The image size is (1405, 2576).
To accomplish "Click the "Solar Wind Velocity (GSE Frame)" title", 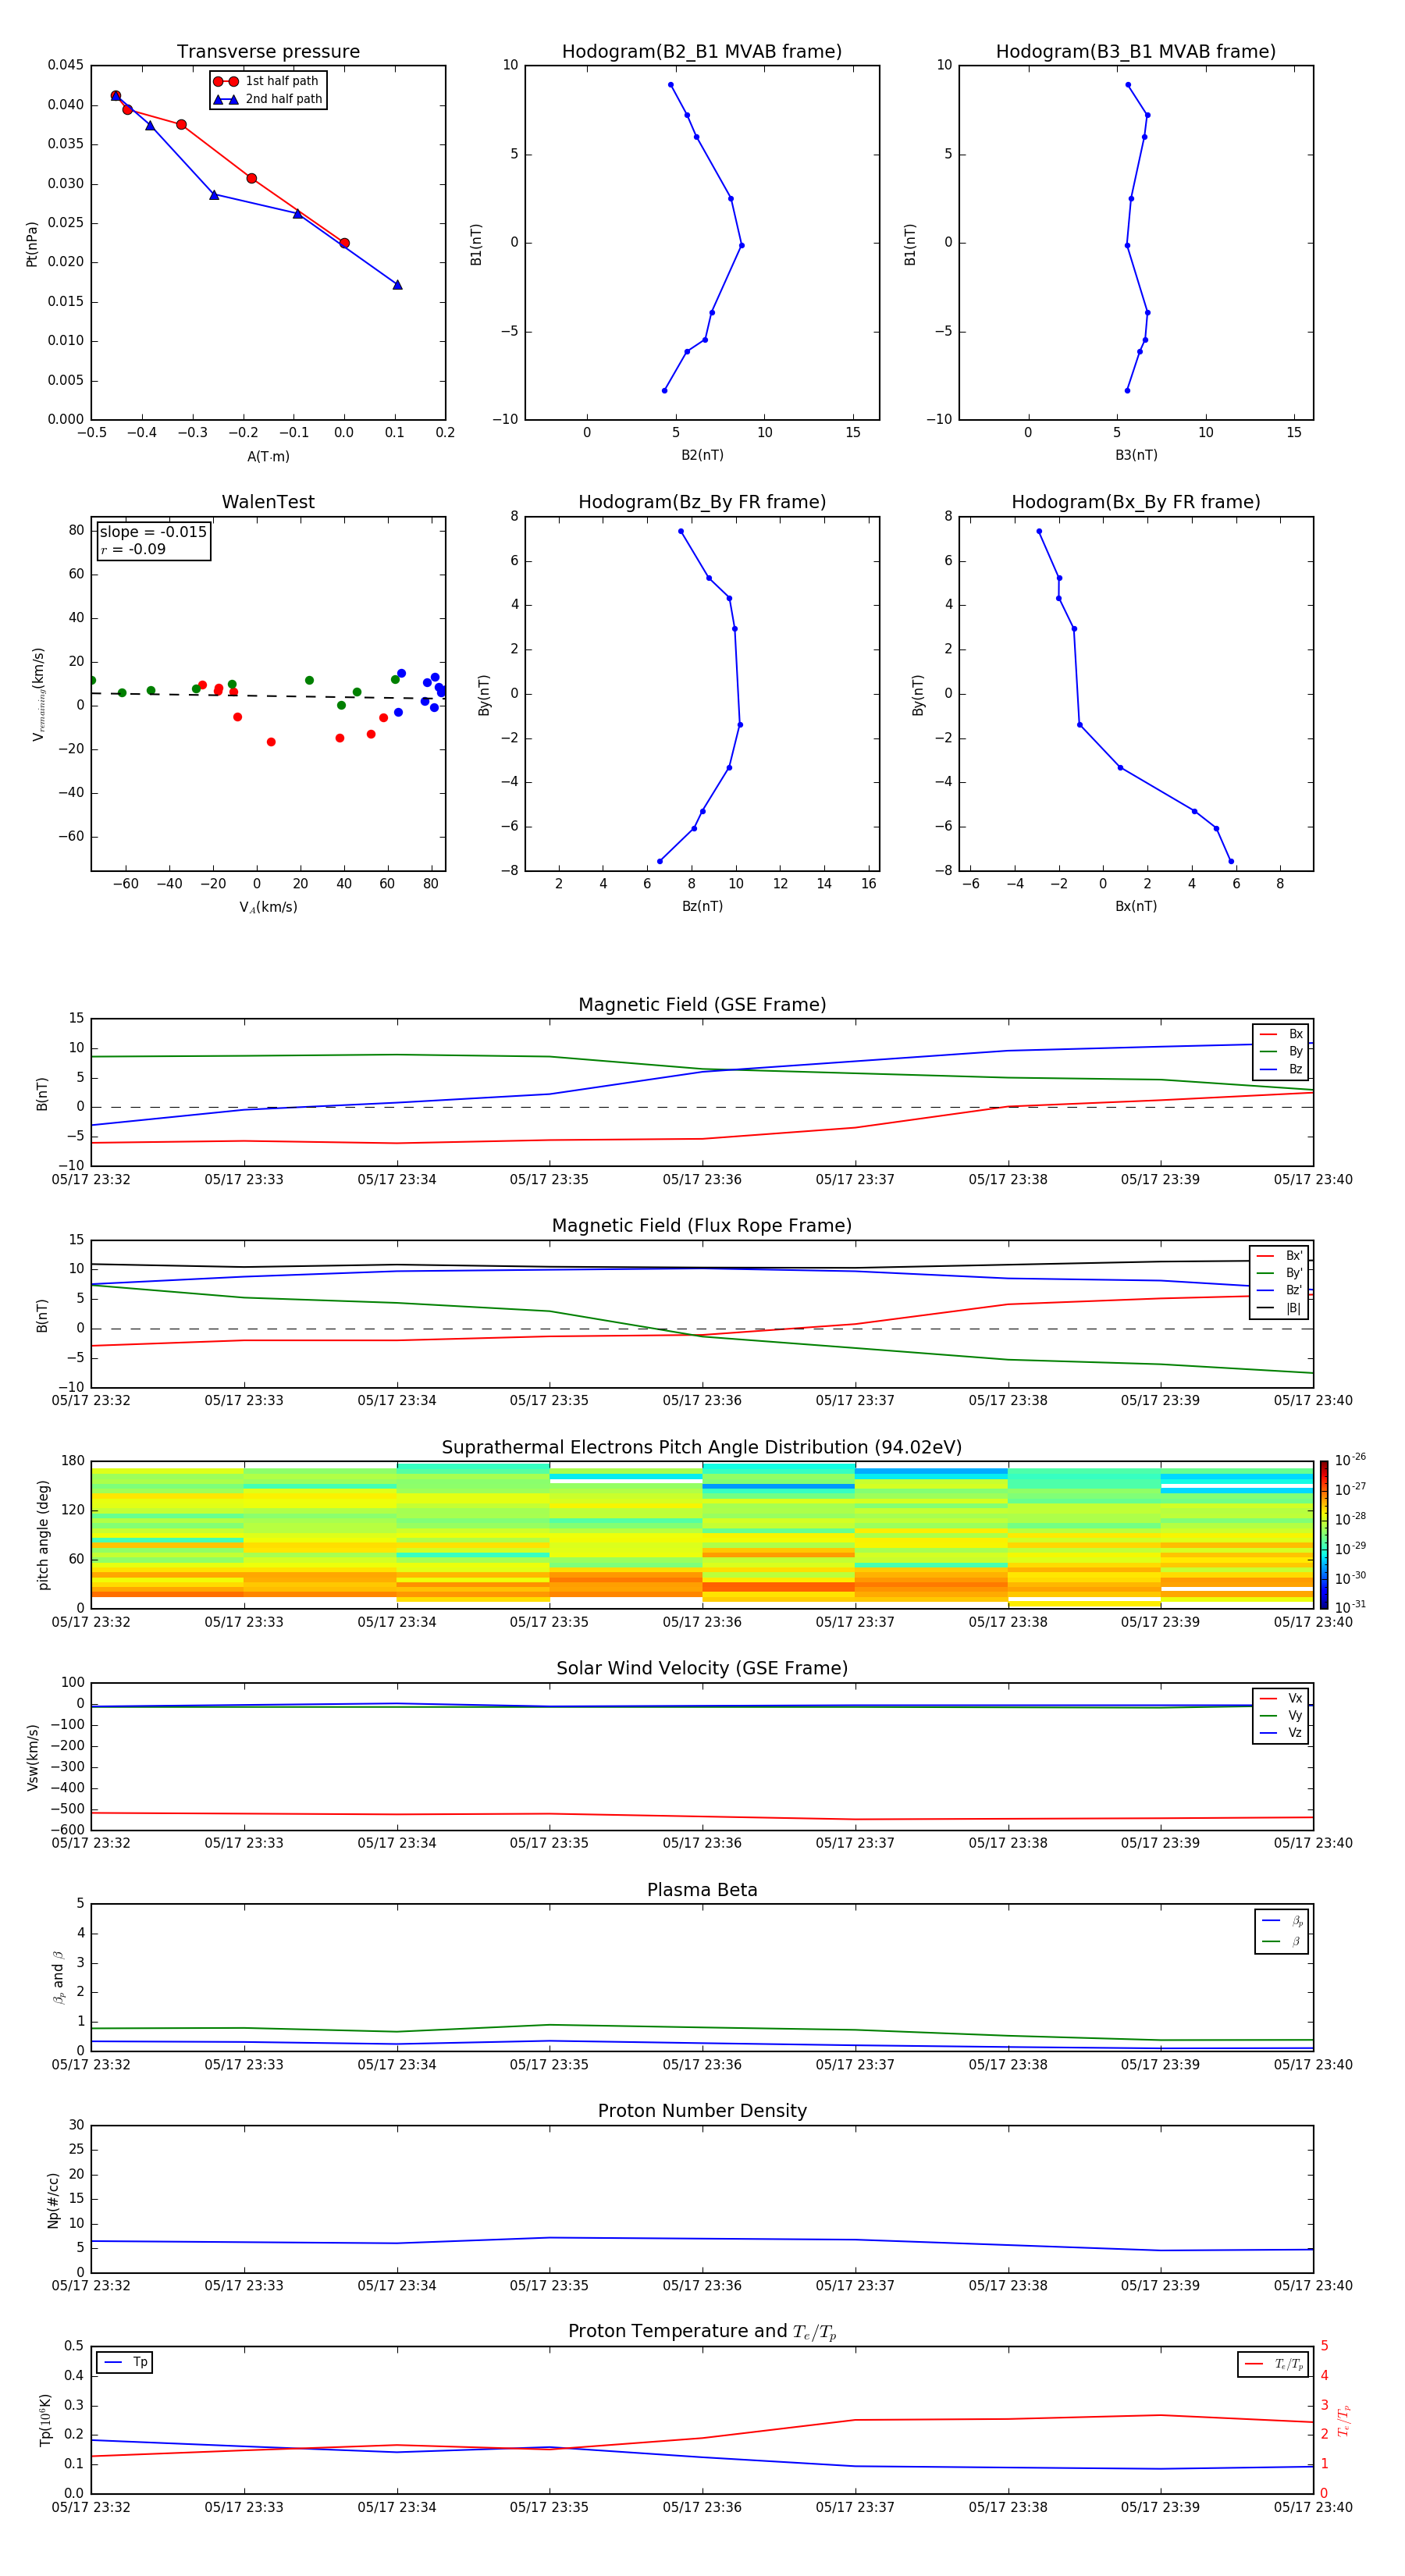I will point(702,1669).
